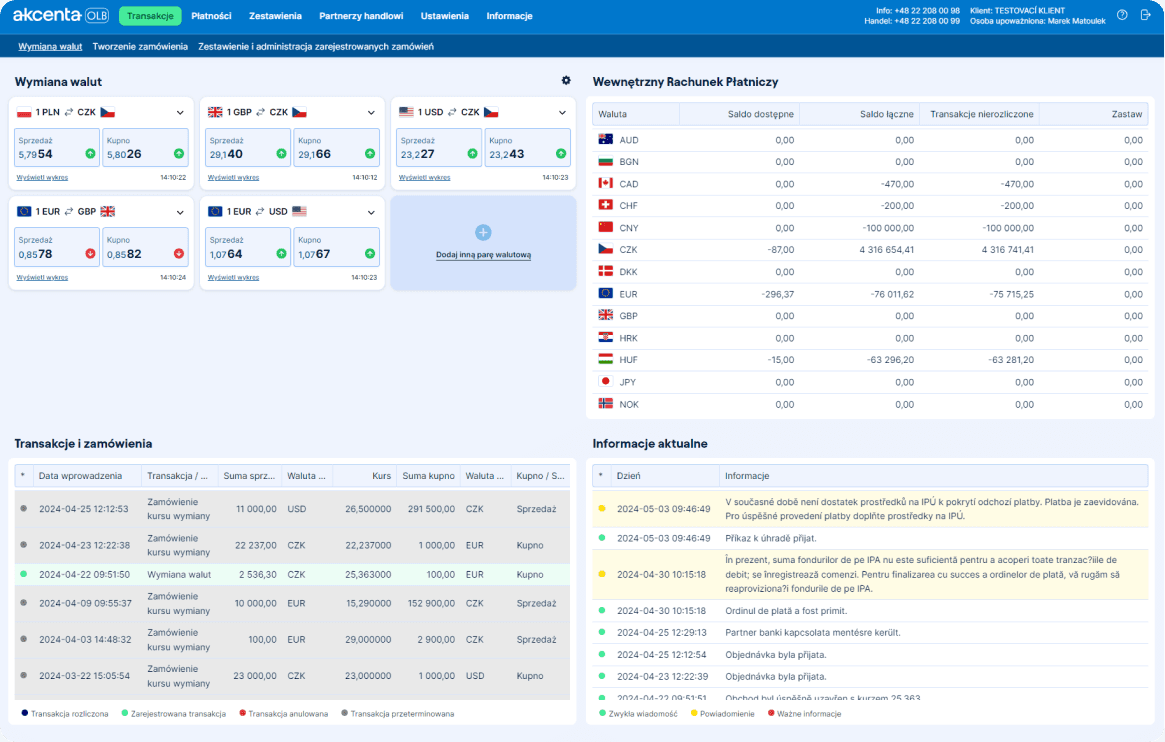Open the currency exchange settings gear

pos(566,81)
